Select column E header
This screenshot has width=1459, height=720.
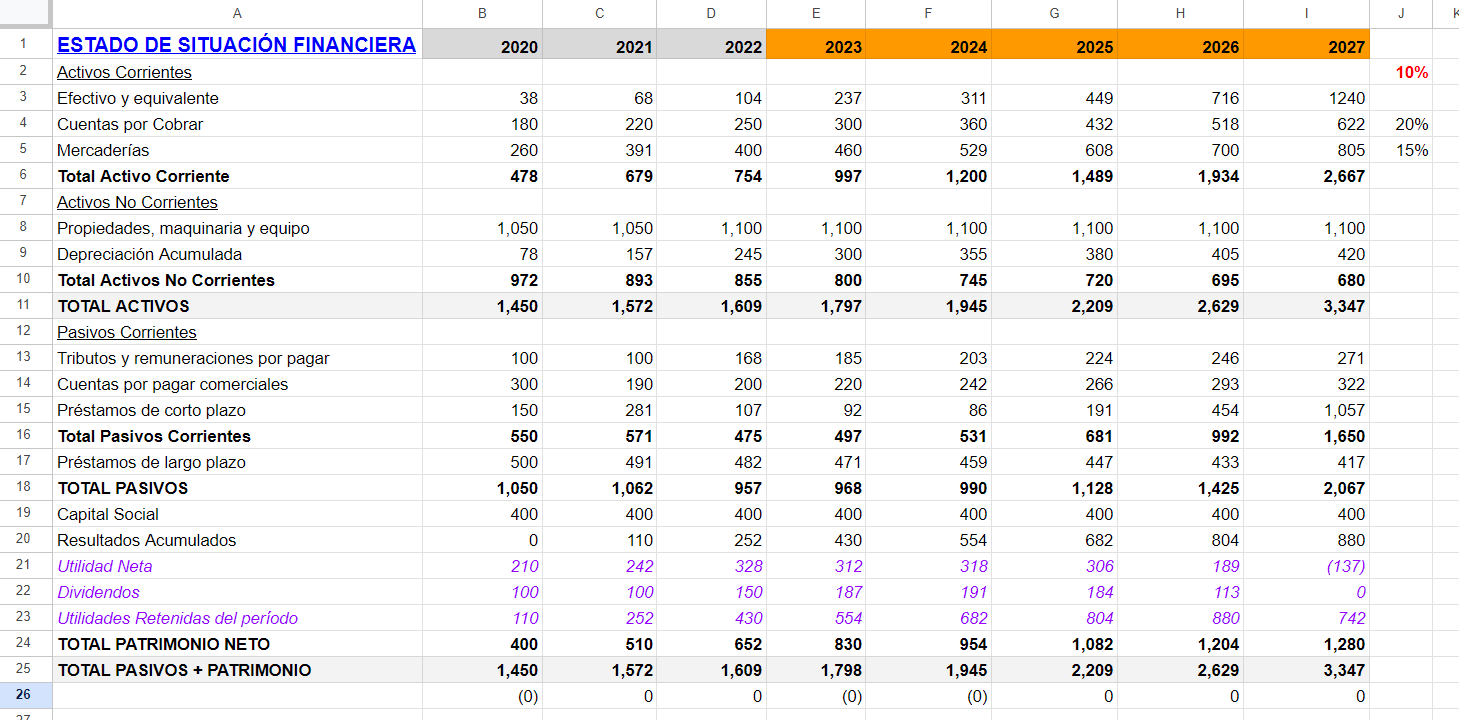[x=816, y=13]
